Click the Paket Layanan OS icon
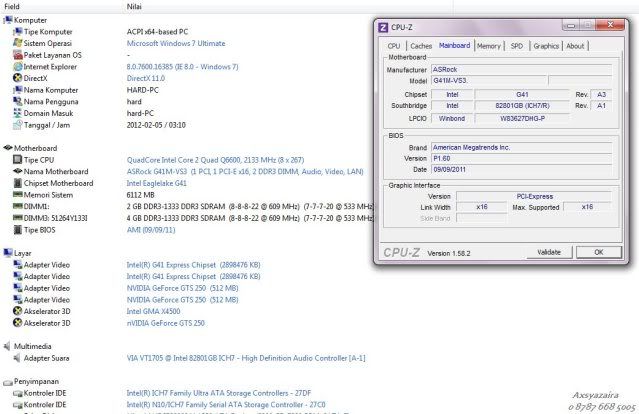Screen dimensions: 639x414 pyautogui.click(x=18, y=55)
